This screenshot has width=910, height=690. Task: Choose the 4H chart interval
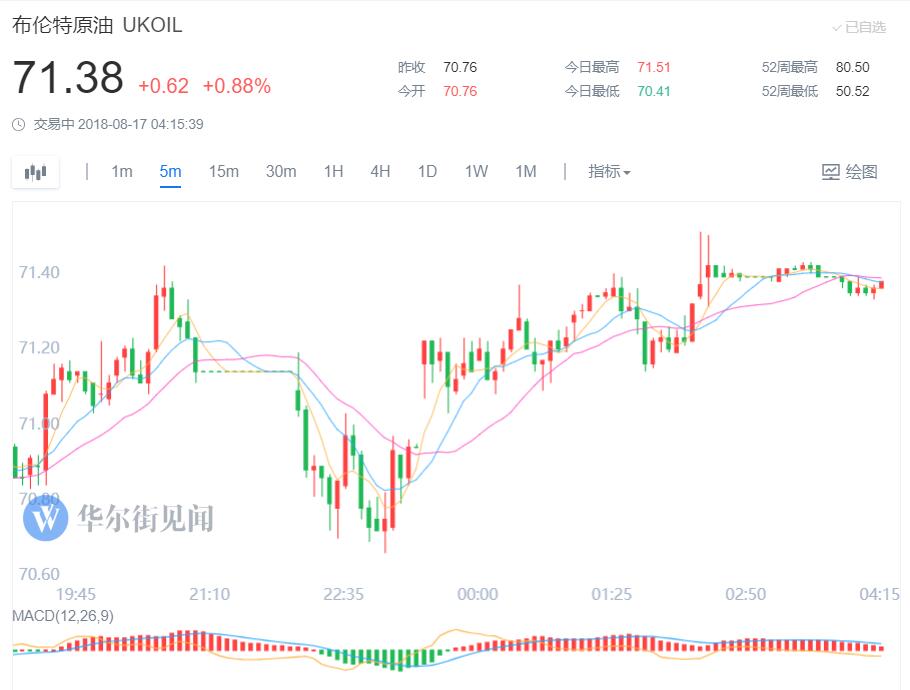[380, 172]
